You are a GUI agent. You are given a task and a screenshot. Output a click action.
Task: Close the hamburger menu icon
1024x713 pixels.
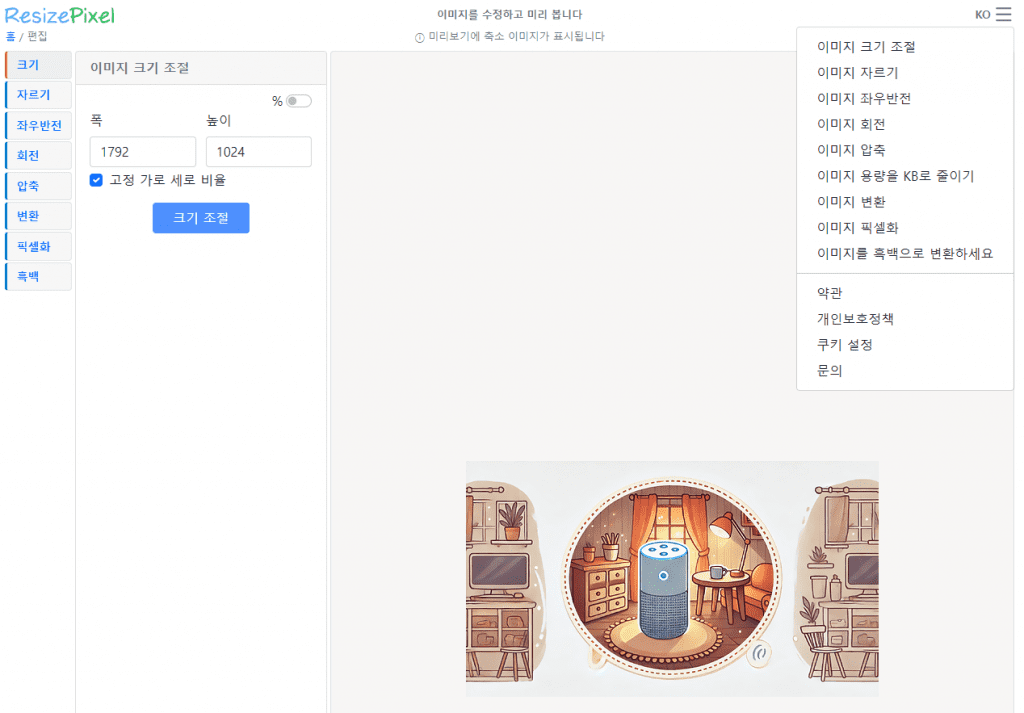[1003, 15]
